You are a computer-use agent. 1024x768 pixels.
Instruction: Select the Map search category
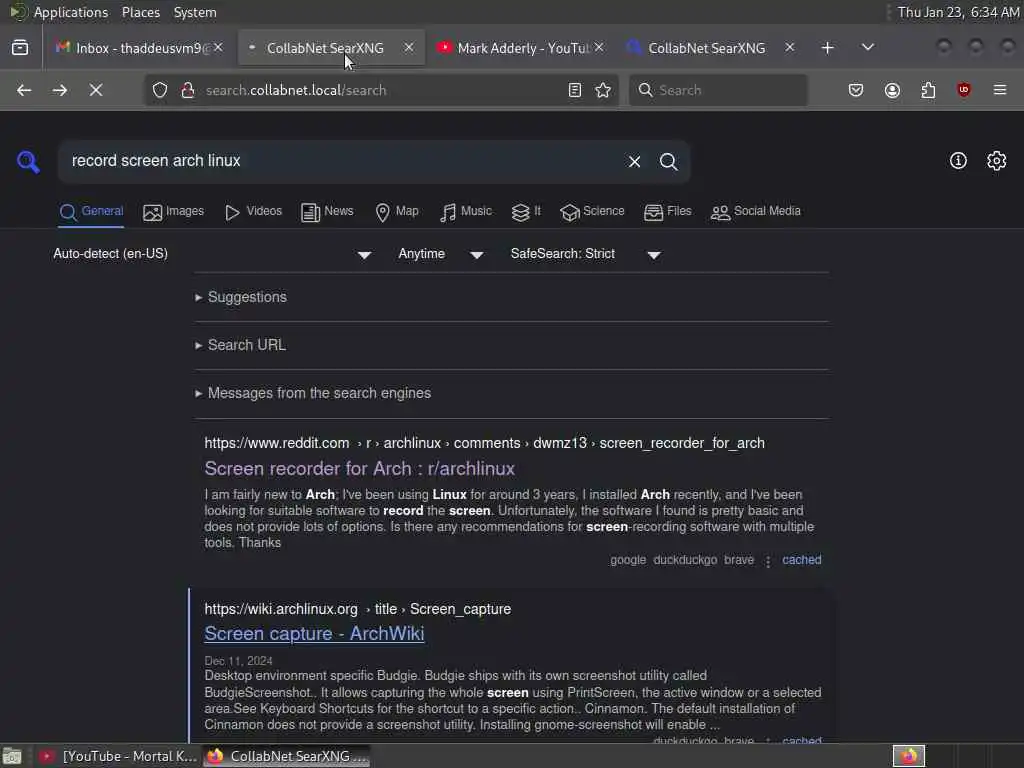point(397,212)
